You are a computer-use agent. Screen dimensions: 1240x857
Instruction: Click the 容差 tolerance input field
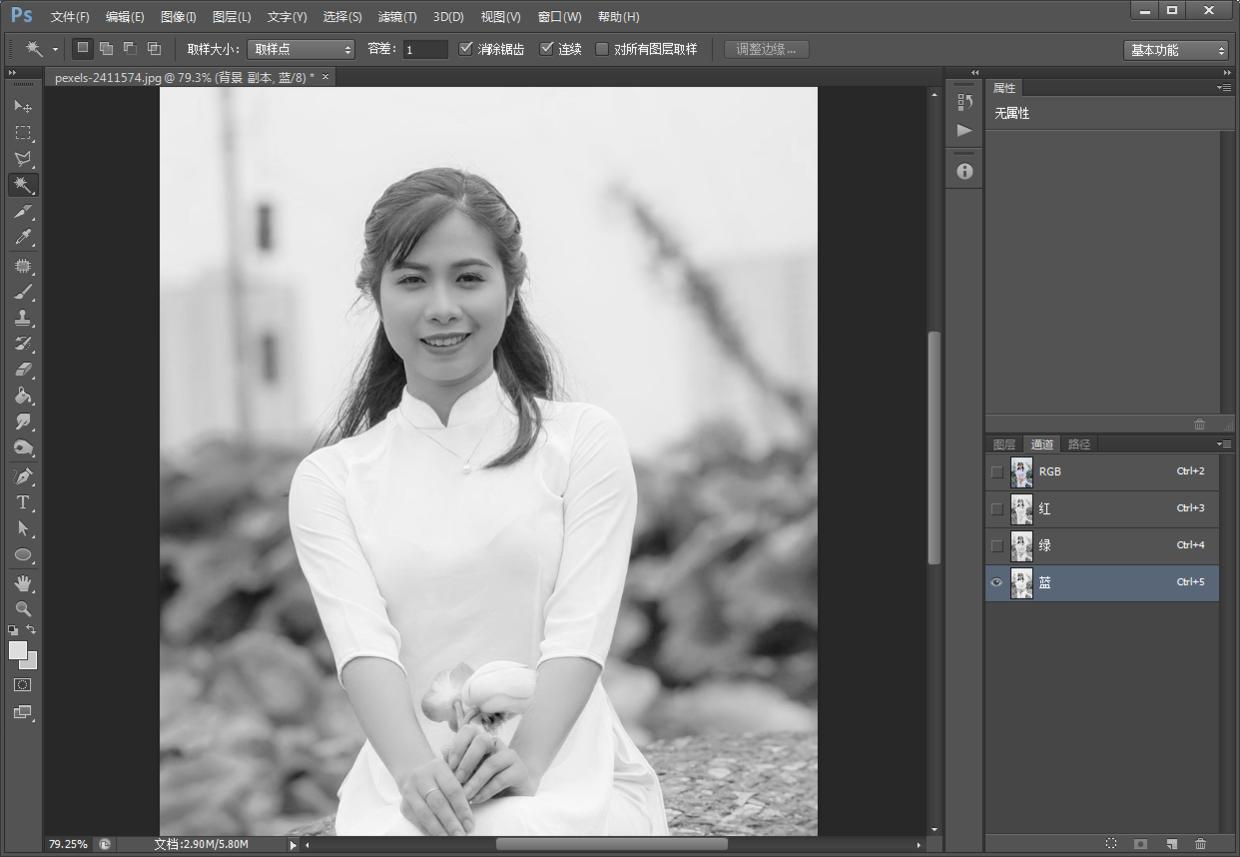tap(425, 49)
